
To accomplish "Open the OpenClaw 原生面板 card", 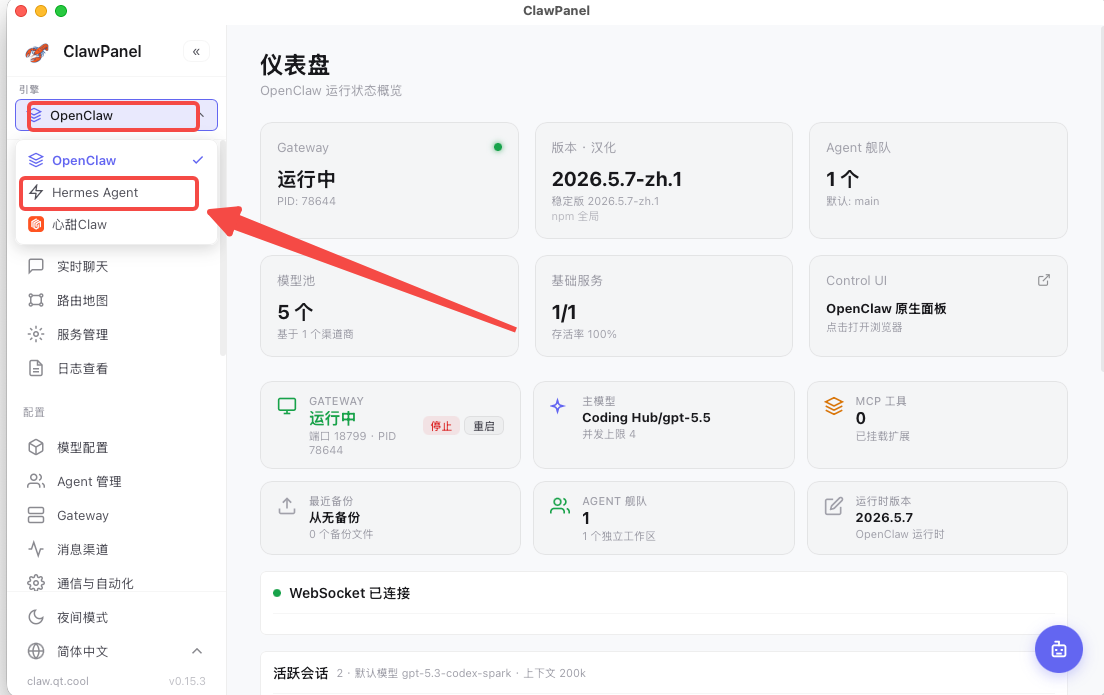I will coord(938,306).
